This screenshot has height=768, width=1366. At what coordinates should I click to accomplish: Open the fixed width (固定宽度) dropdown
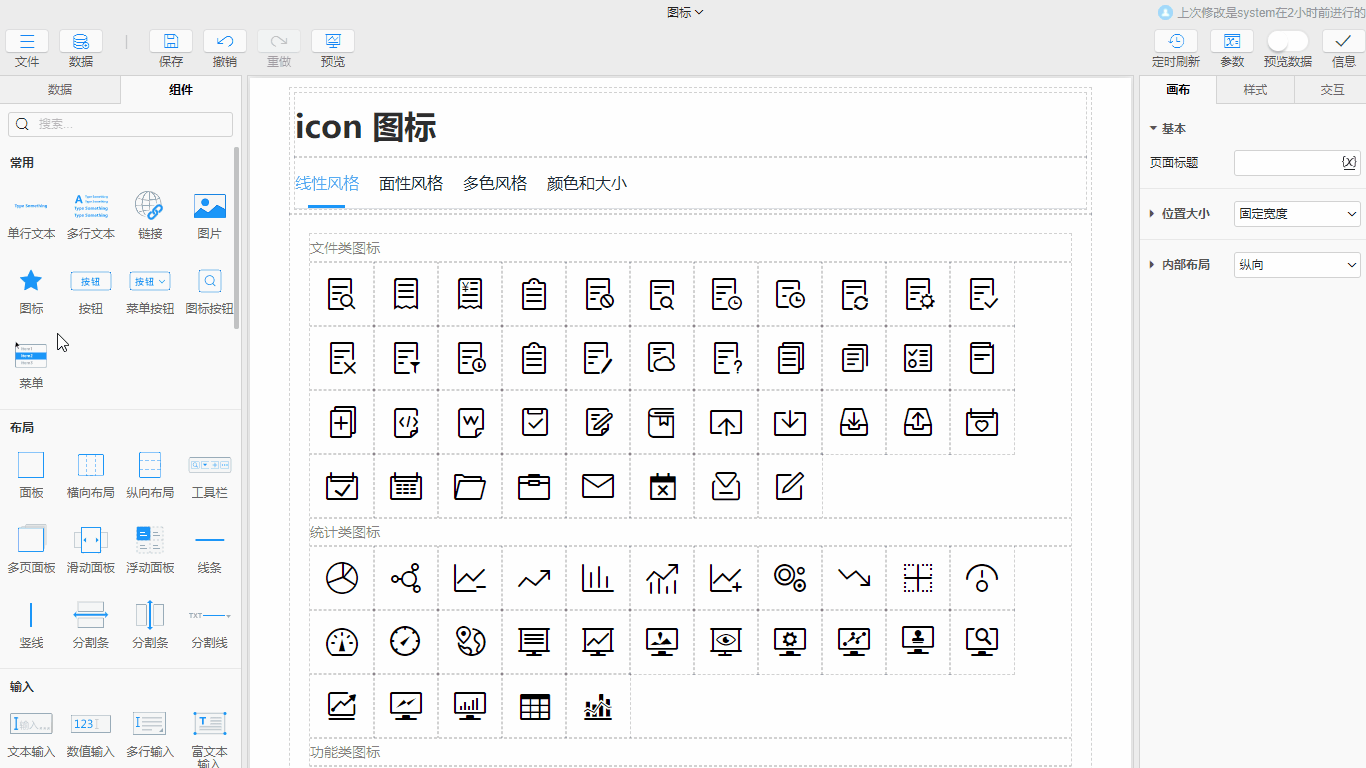tap(1297, 214)
